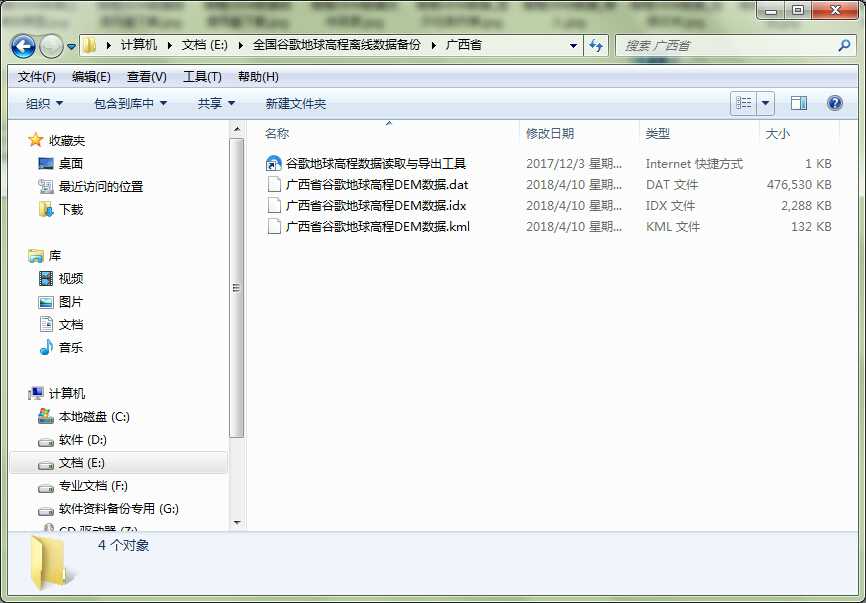Select shortcut 谷歌地球高程数据读取与导出工具
866x603 pixels.
tap(376, 163)
